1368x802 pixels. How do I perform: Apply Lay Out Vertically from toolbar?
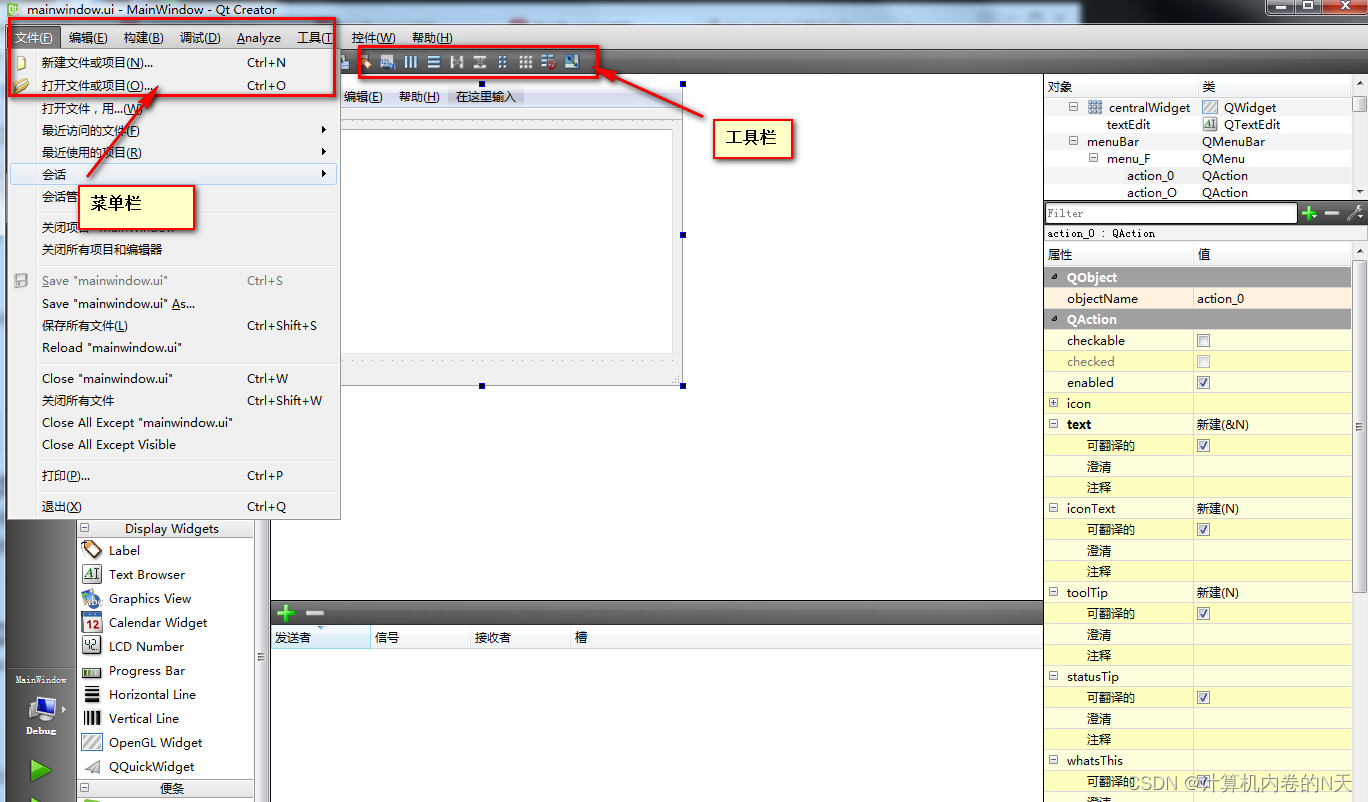coord(434,62)
